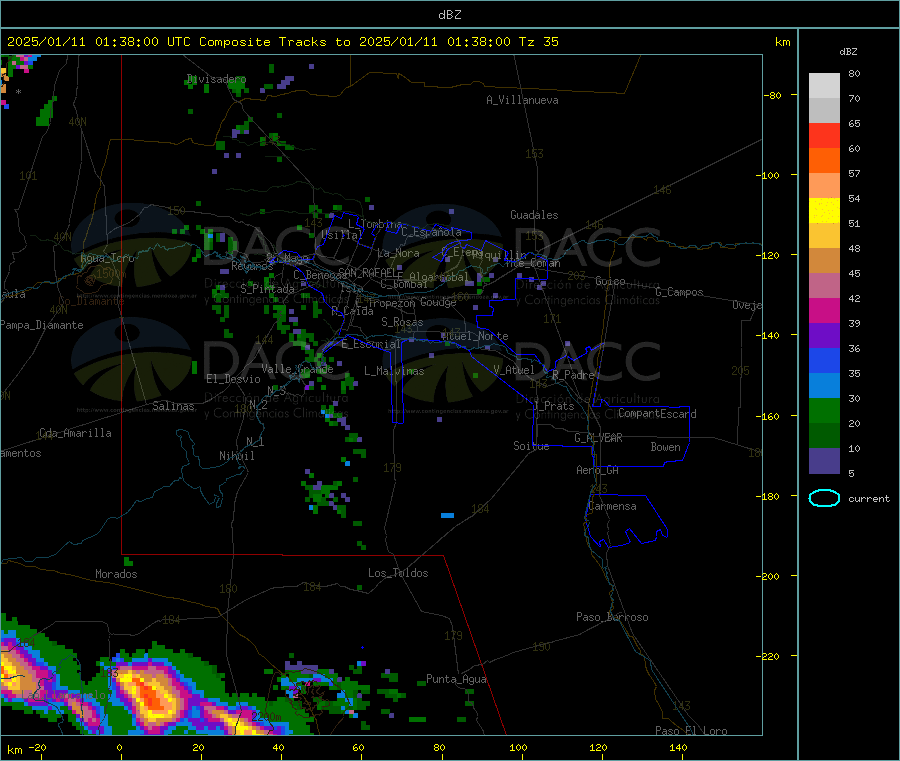
Task: Click the El_Desvio map label
Action: tap(233, 379)
